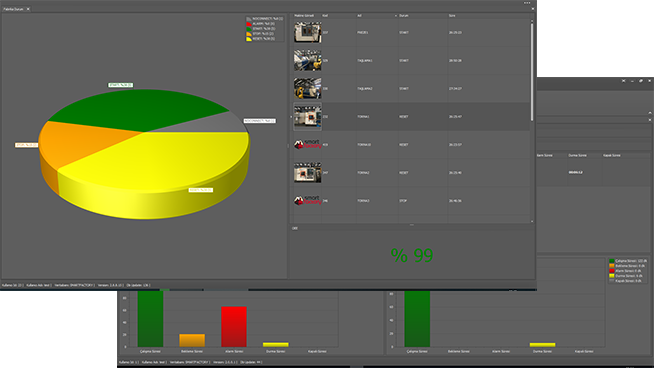The width and height of the screenshot is (654, 368).
Task: Select the smart factory logo in TORNA10 row
Action: [x=307, y=144]
